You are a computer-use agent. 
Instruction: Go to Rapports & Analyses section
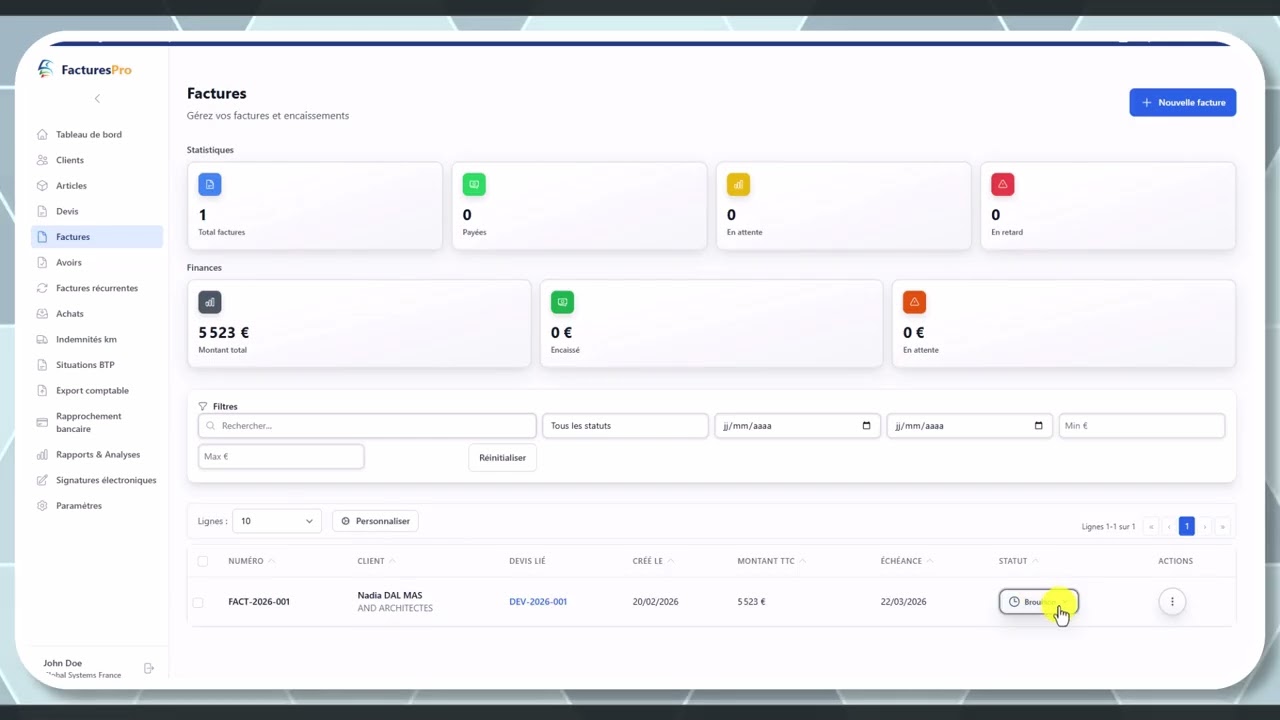pos(96,454)
